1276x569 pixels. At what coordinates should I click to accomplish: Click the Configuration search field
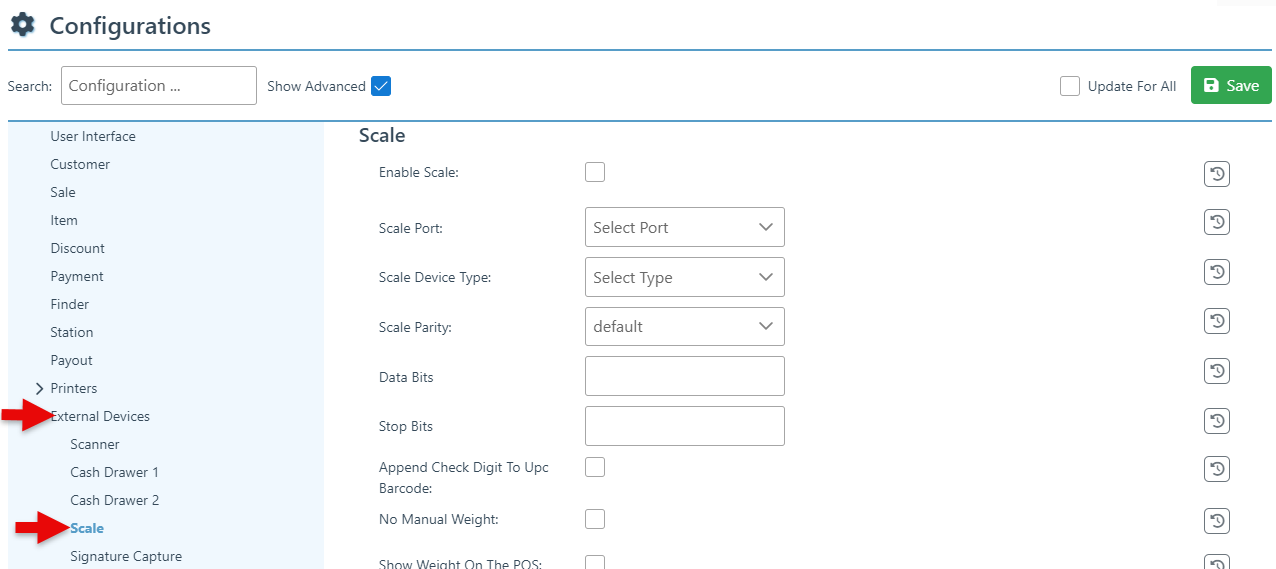tap(158, 86)
